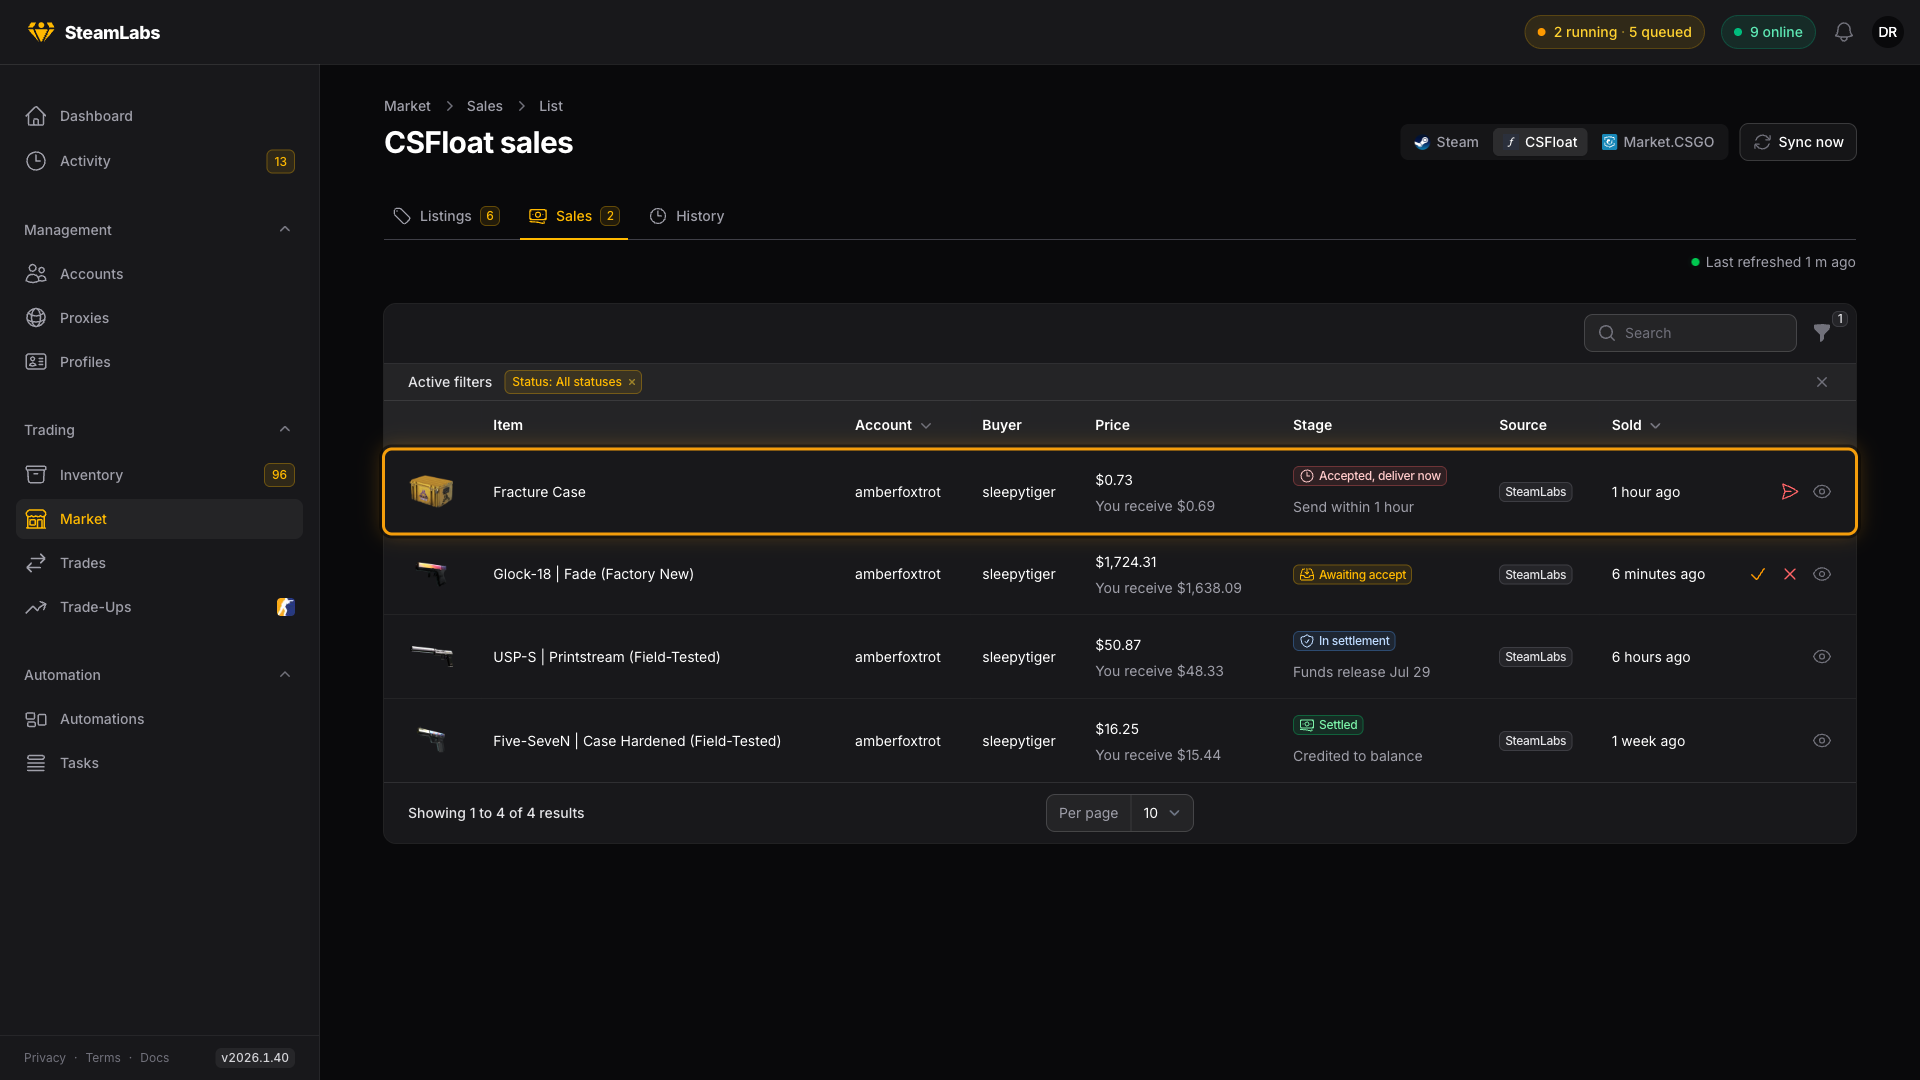
Task: Click the send icon on Fracture Case row
Action: (1789, 492)
